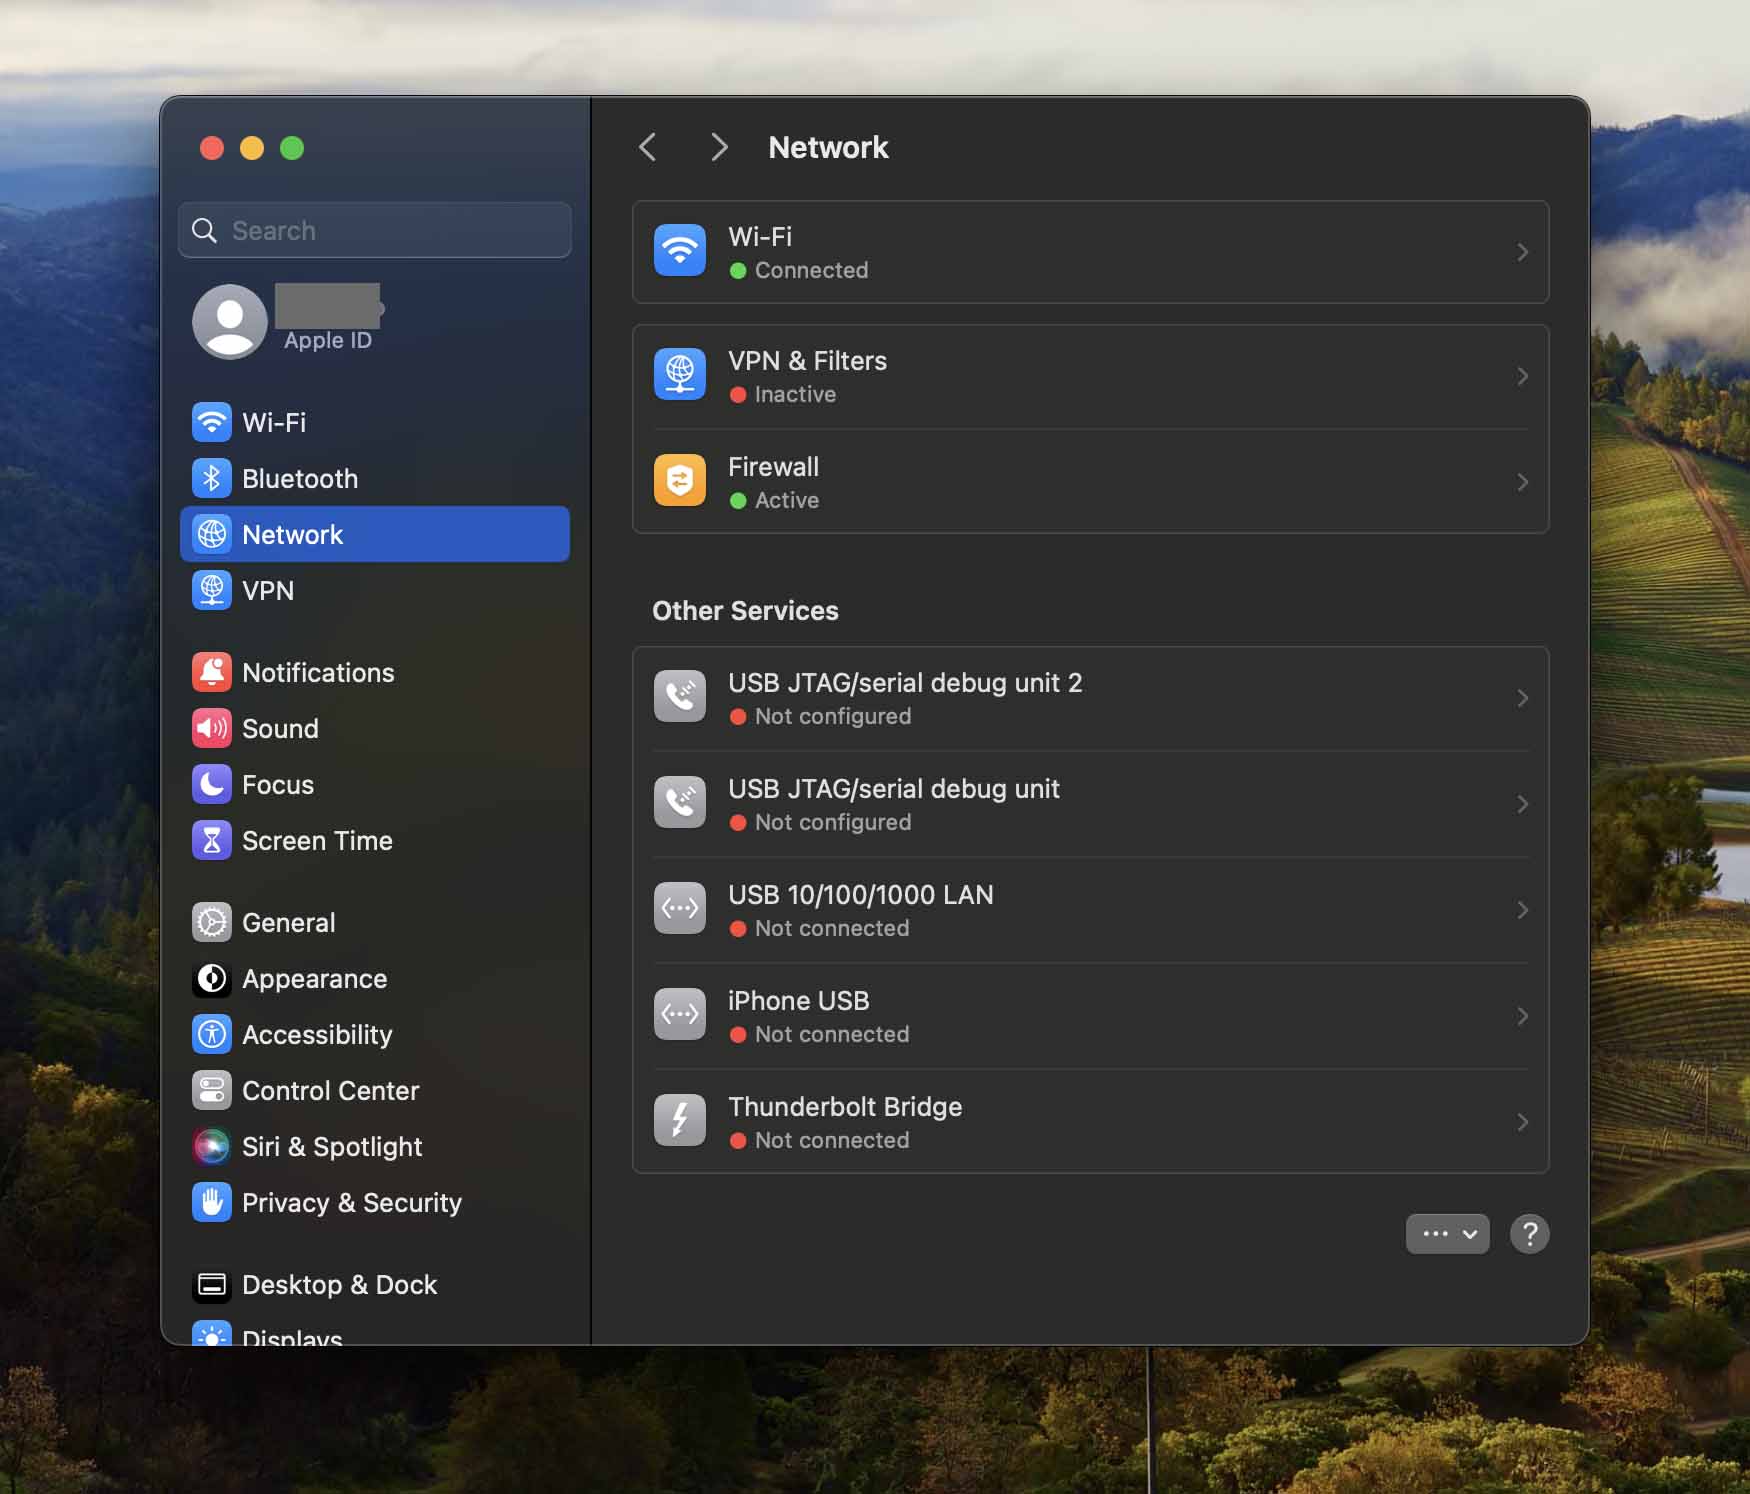Select Control Center in sidebar
1750x1494 pixels.
tap(330, 1090)
